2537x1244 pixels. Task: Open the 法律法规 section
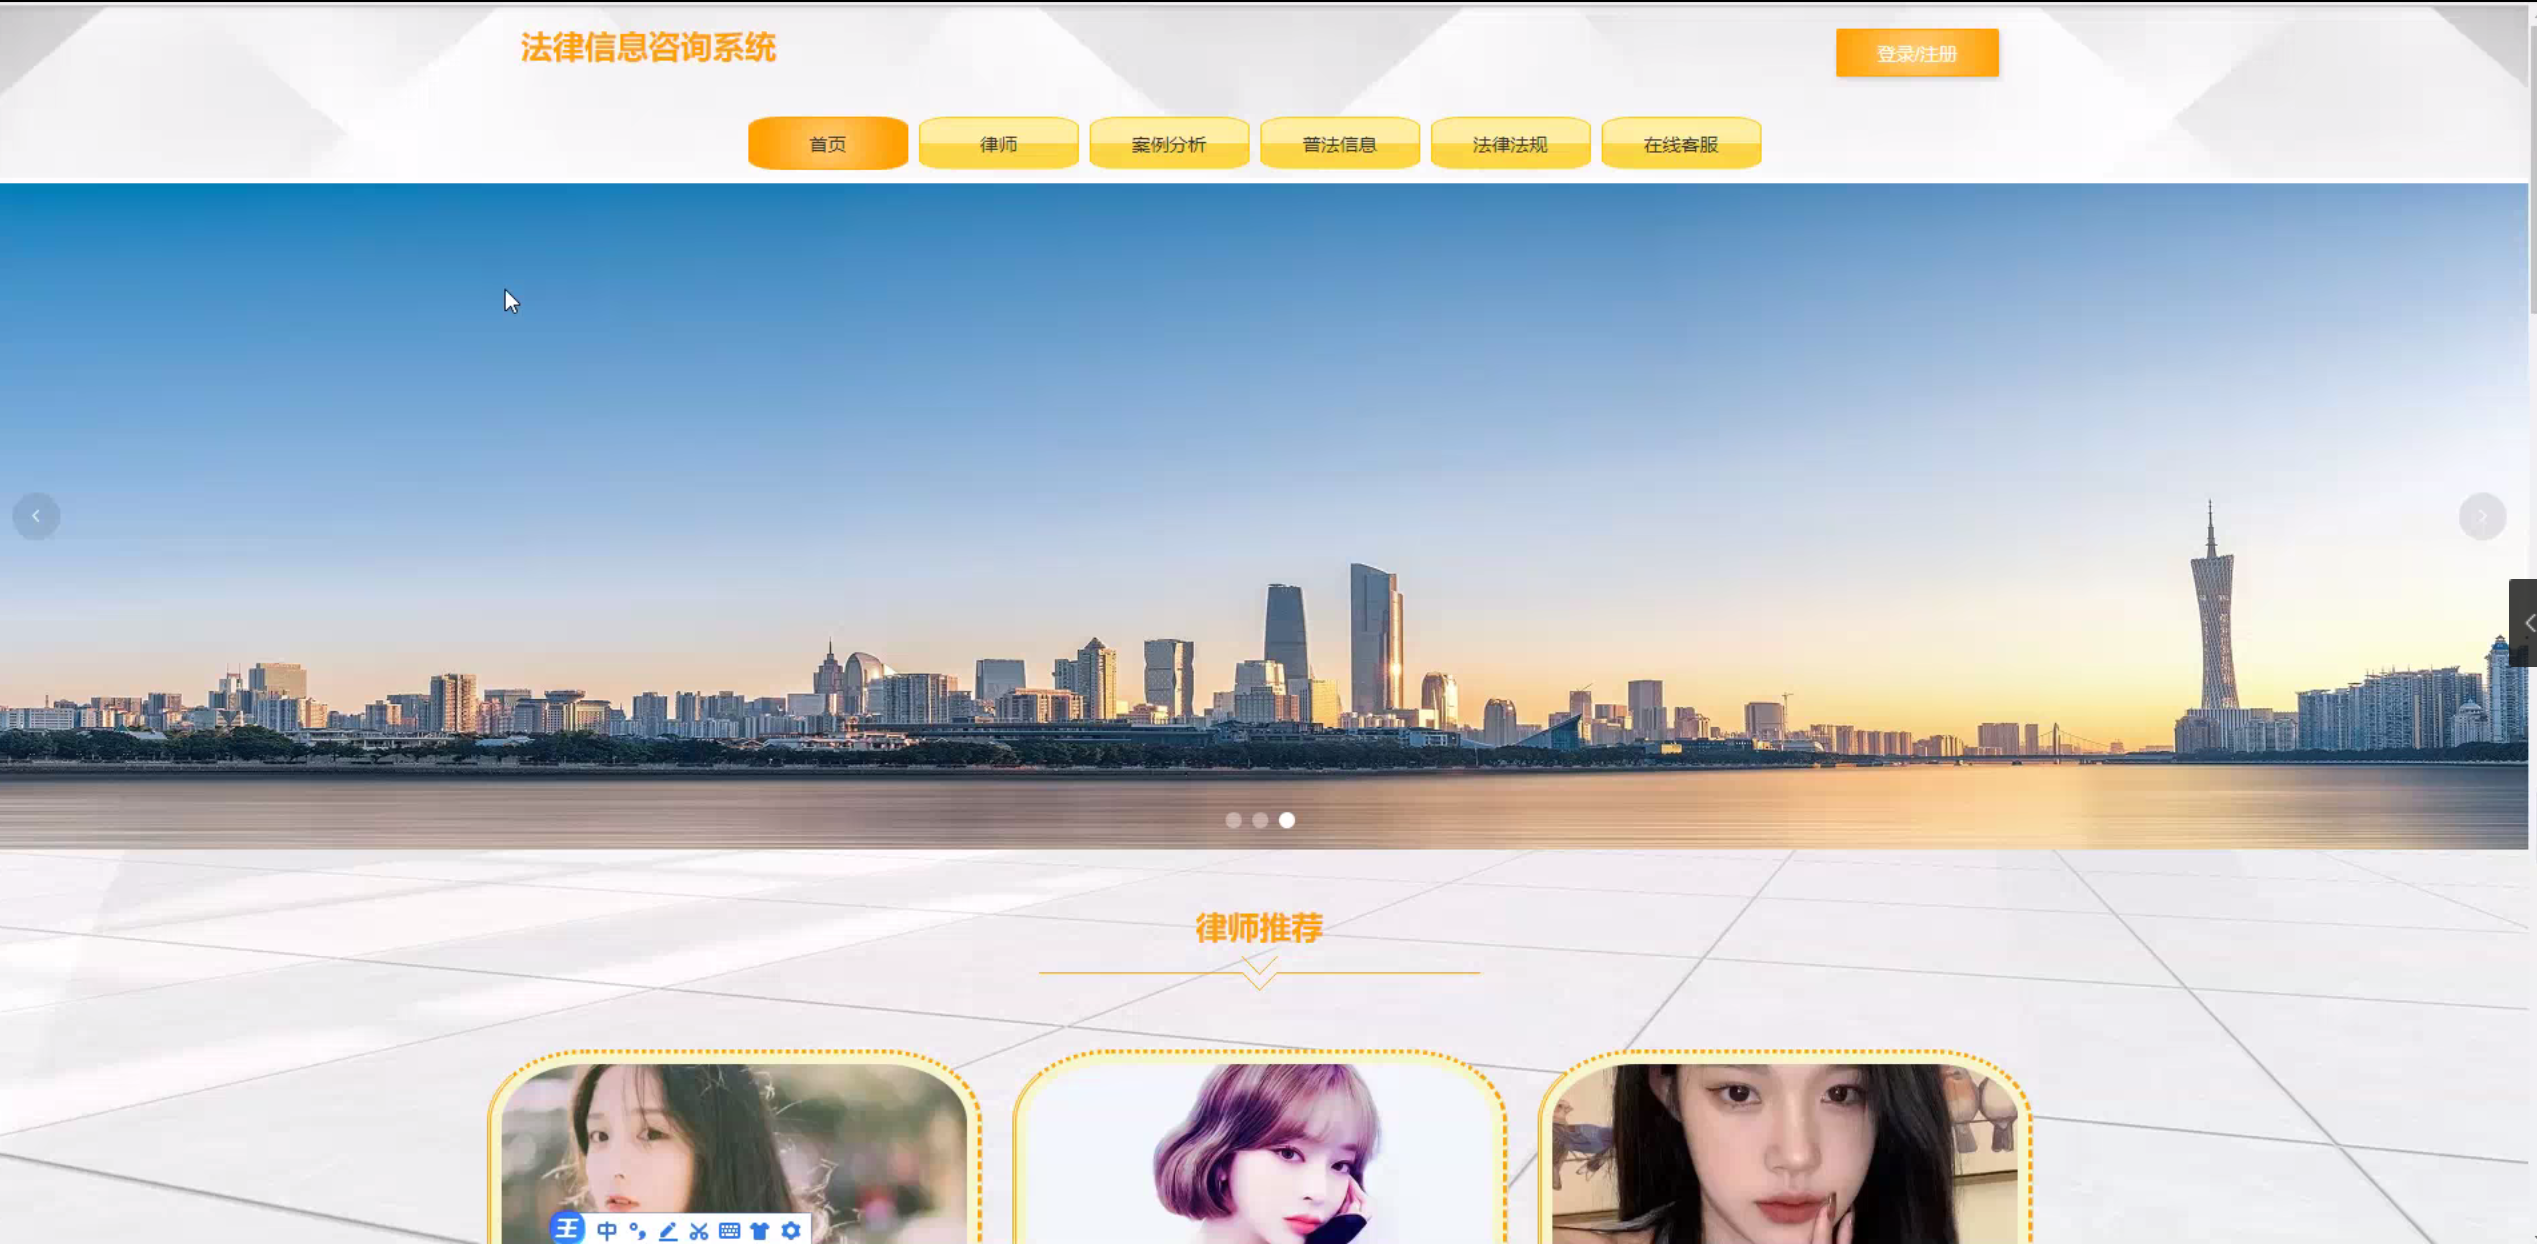pyautogui.click(x=1510, y=143)
